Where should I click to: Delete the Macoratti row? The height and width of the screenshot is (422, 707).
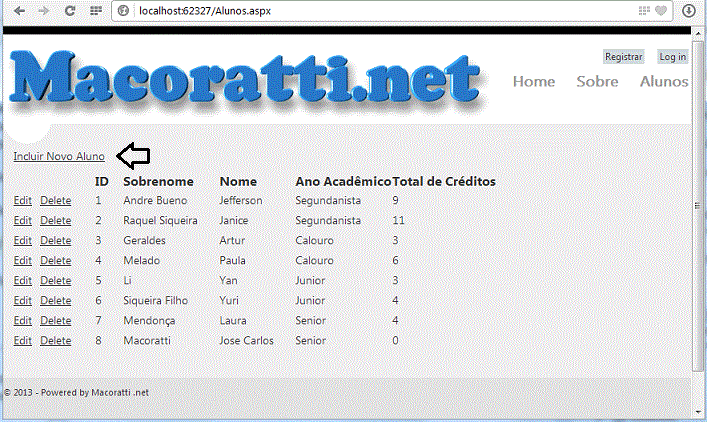[x=55, y=340]
